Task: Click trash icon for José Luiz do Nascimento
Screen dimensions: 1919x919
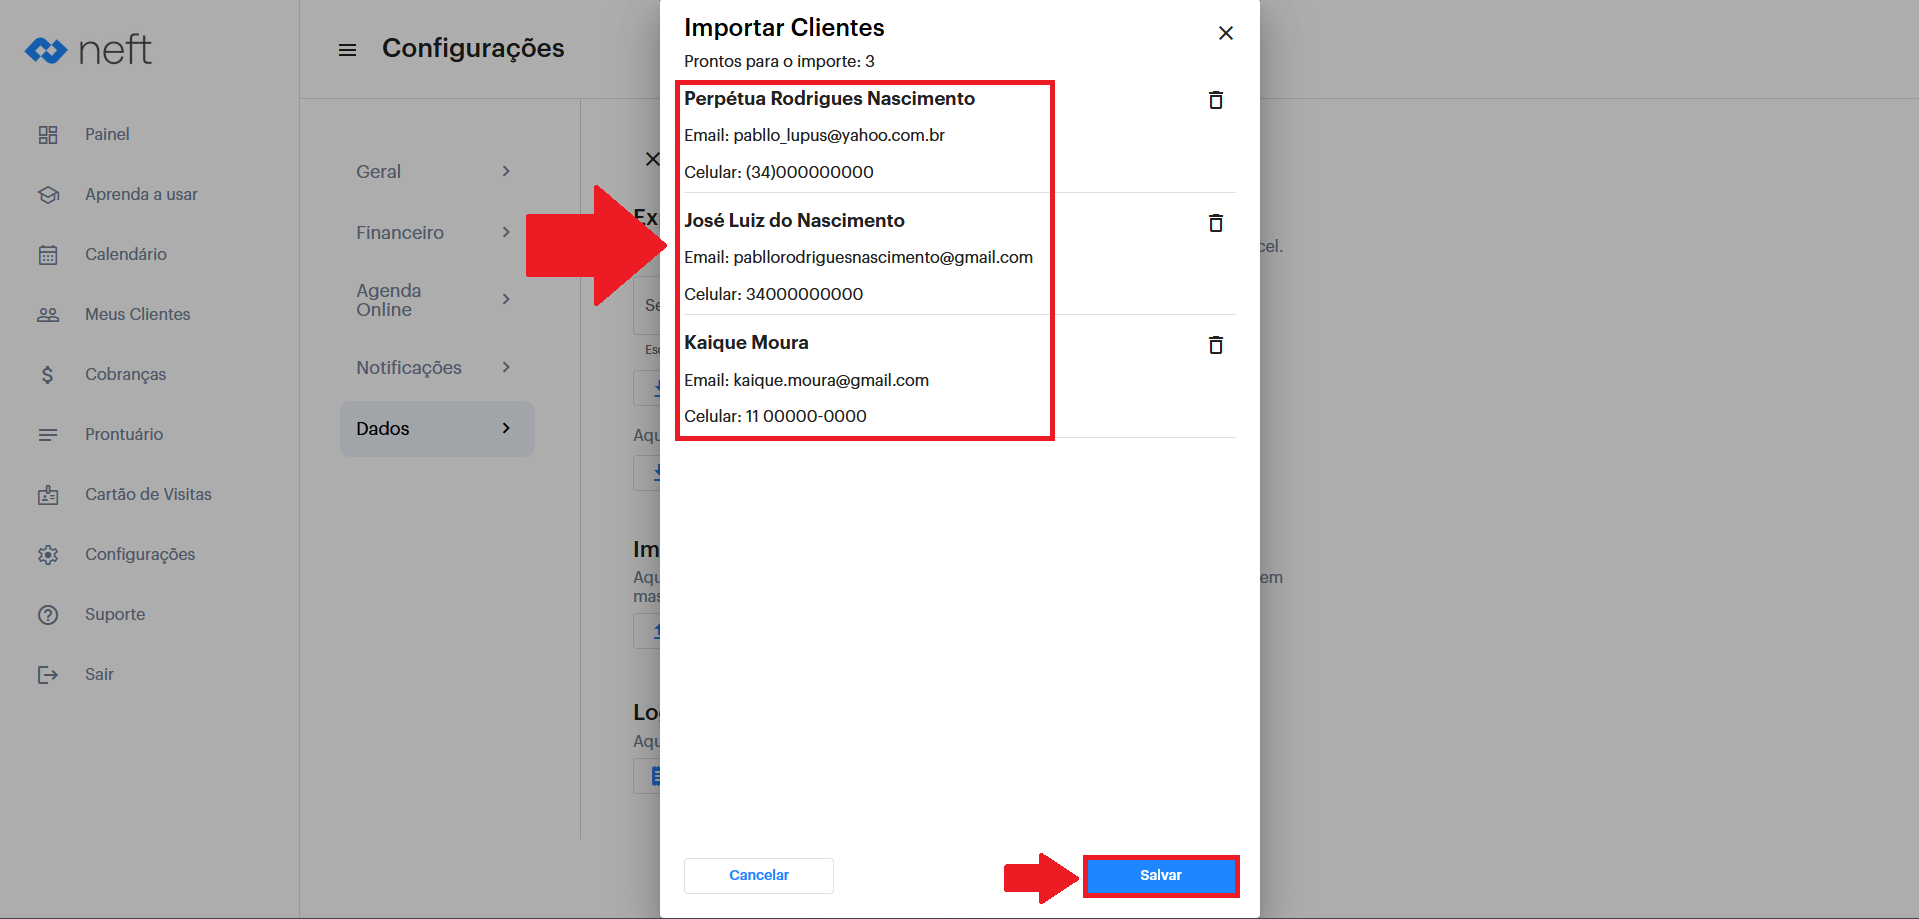Action: tap(1215, 223)
